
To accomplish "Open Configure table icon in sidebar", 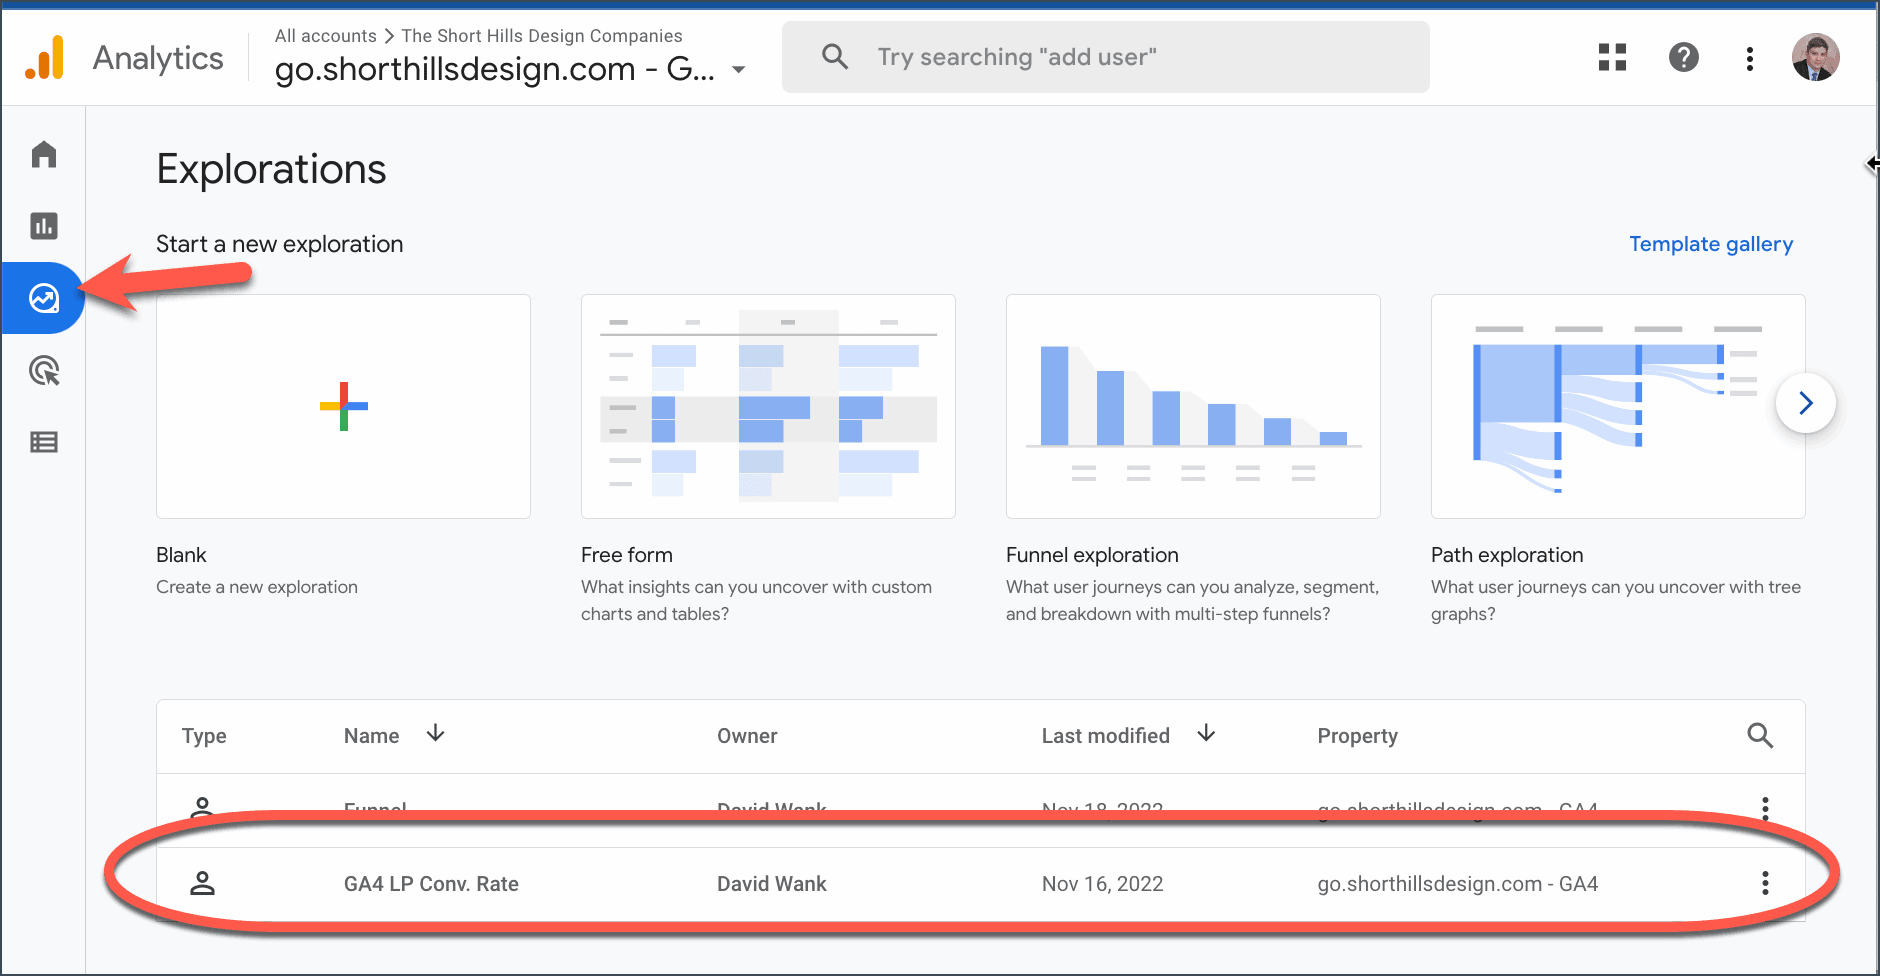I will [44, 442].
